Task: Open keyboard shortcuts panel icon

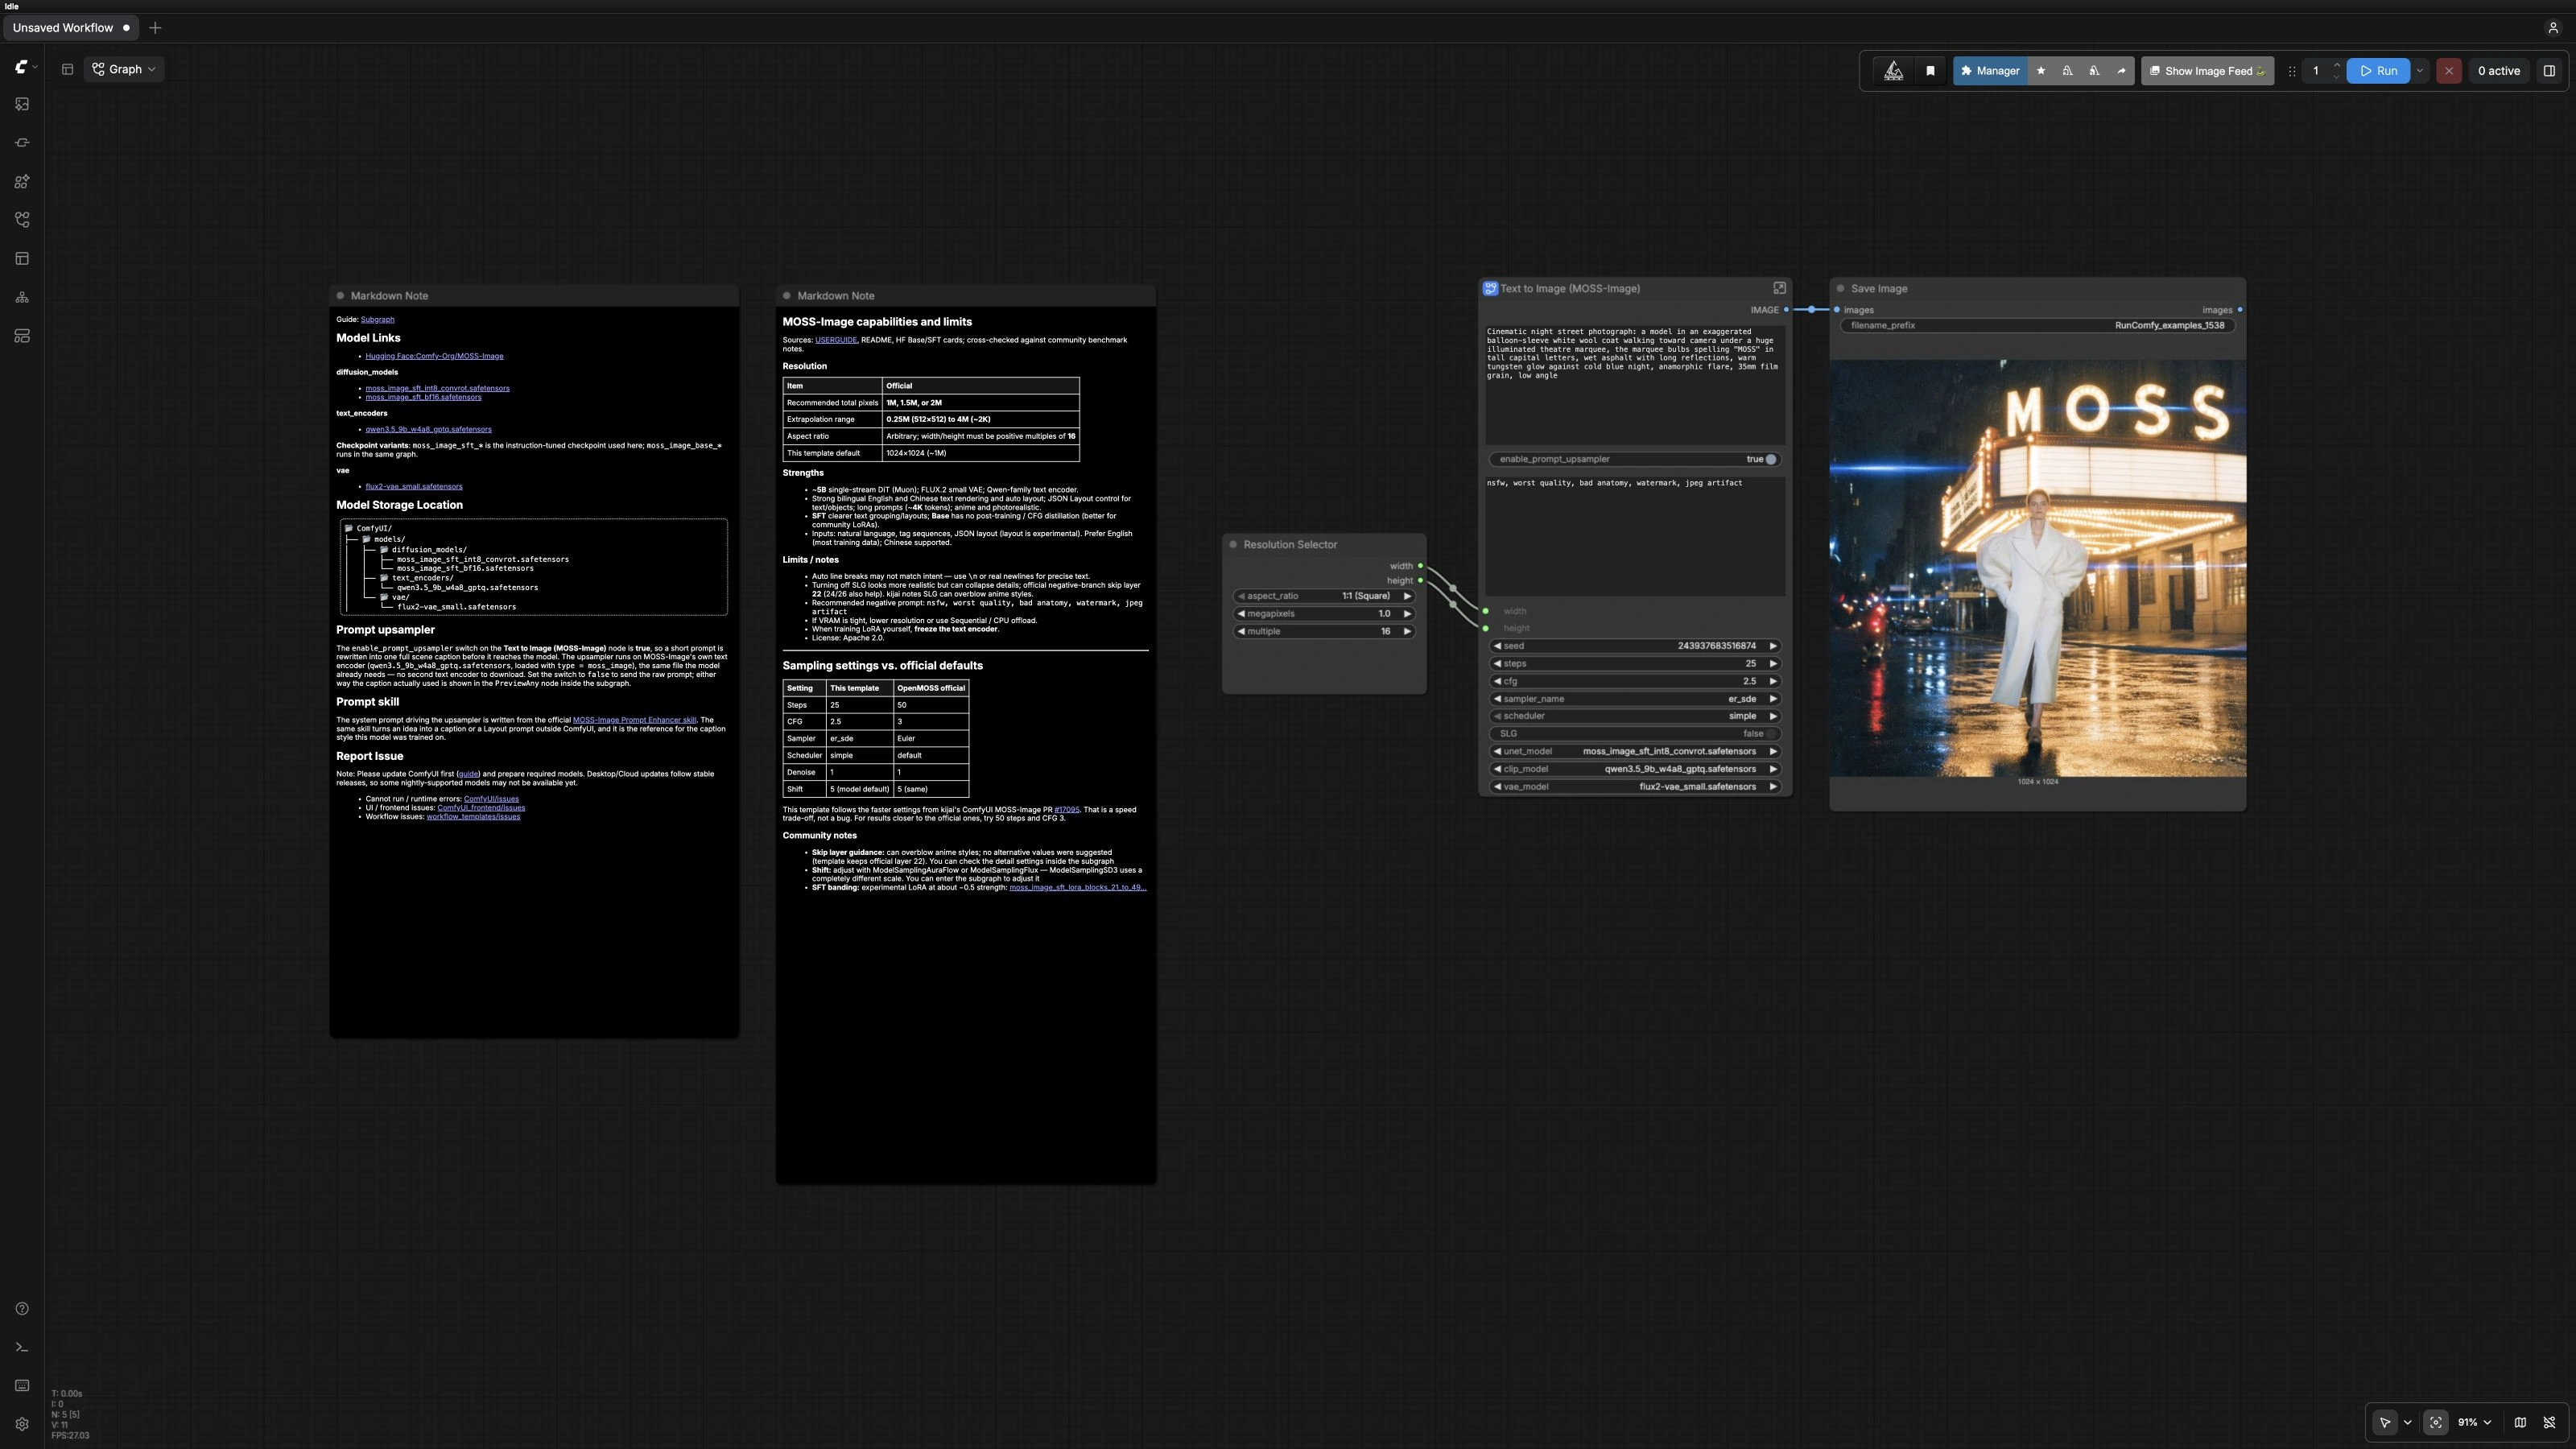Action: [22, 1386]
